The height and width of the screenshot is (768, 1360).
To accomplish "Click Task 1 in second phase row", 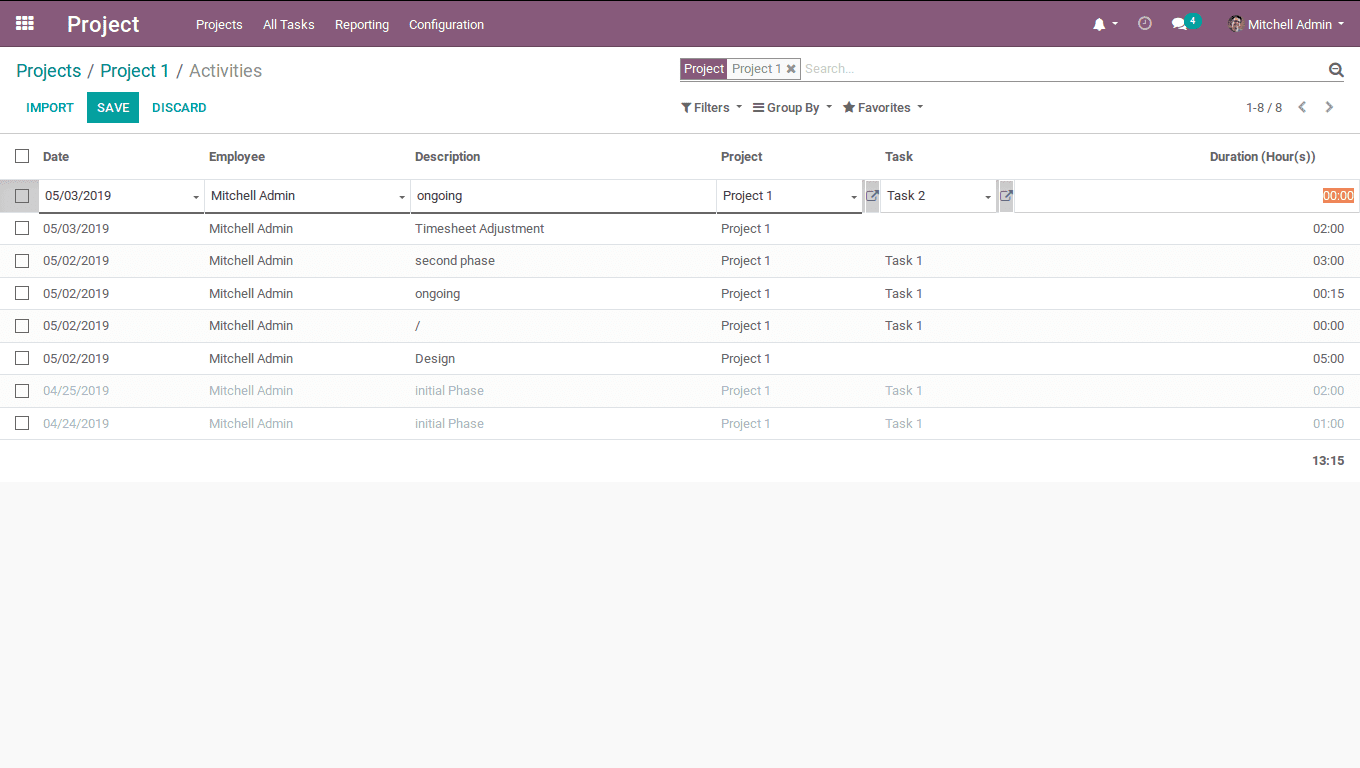I will 904,261.
